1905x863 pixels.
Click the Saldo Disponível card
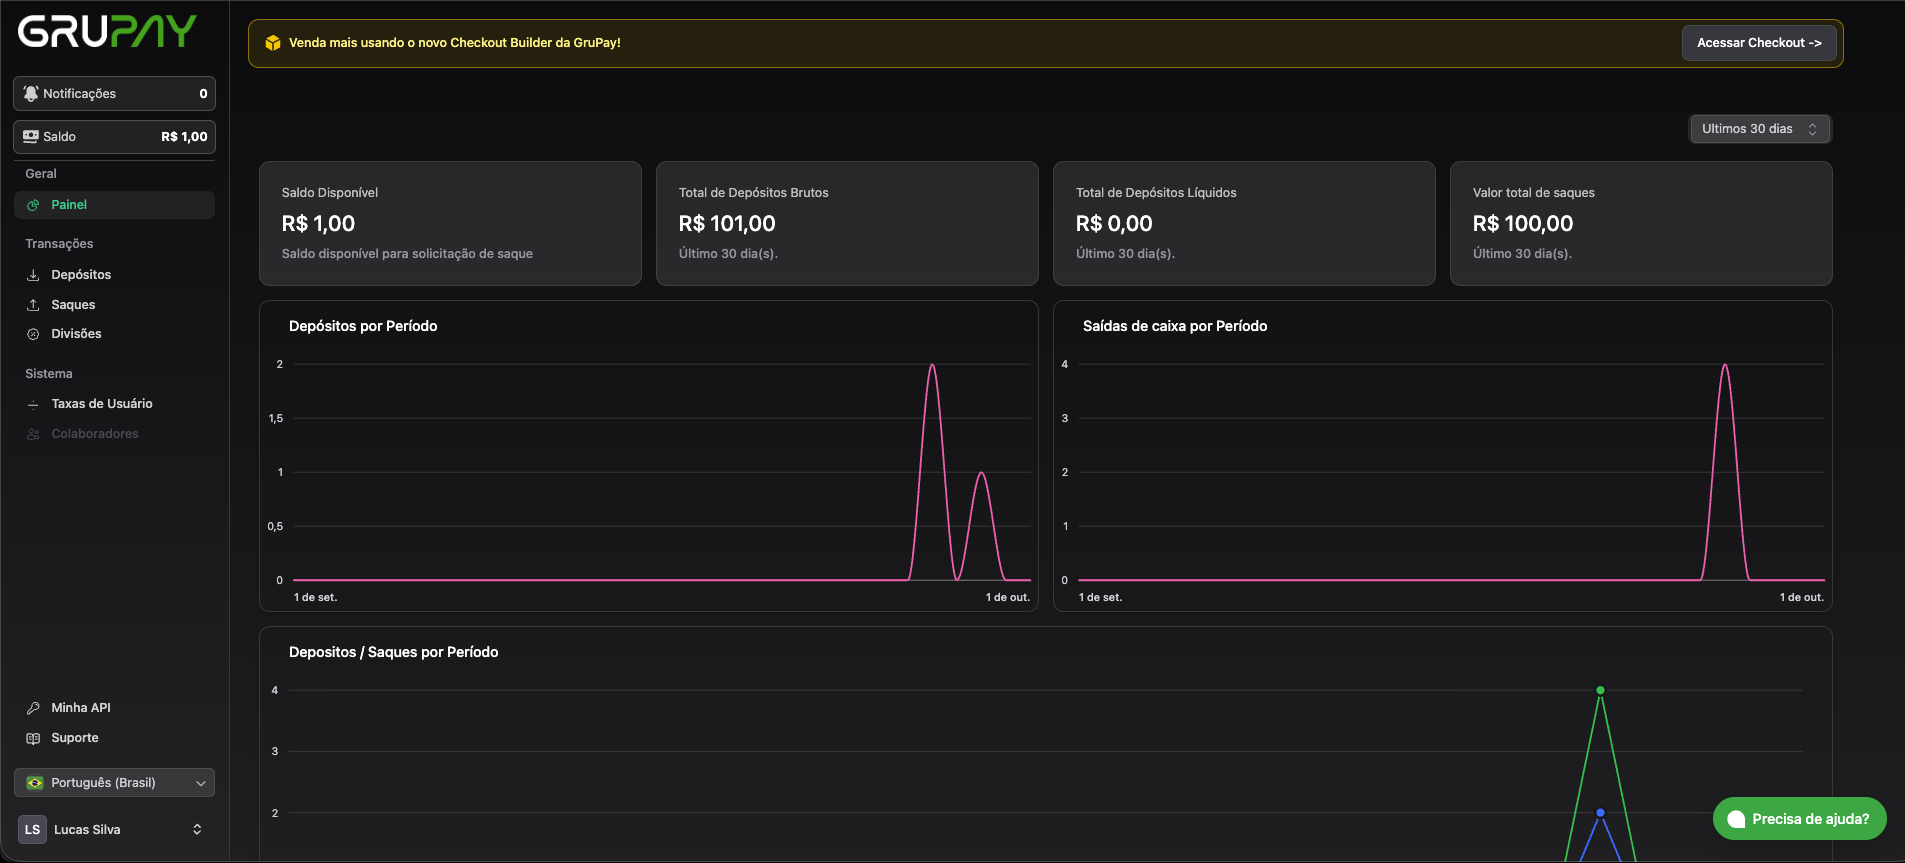coord(450,223)
